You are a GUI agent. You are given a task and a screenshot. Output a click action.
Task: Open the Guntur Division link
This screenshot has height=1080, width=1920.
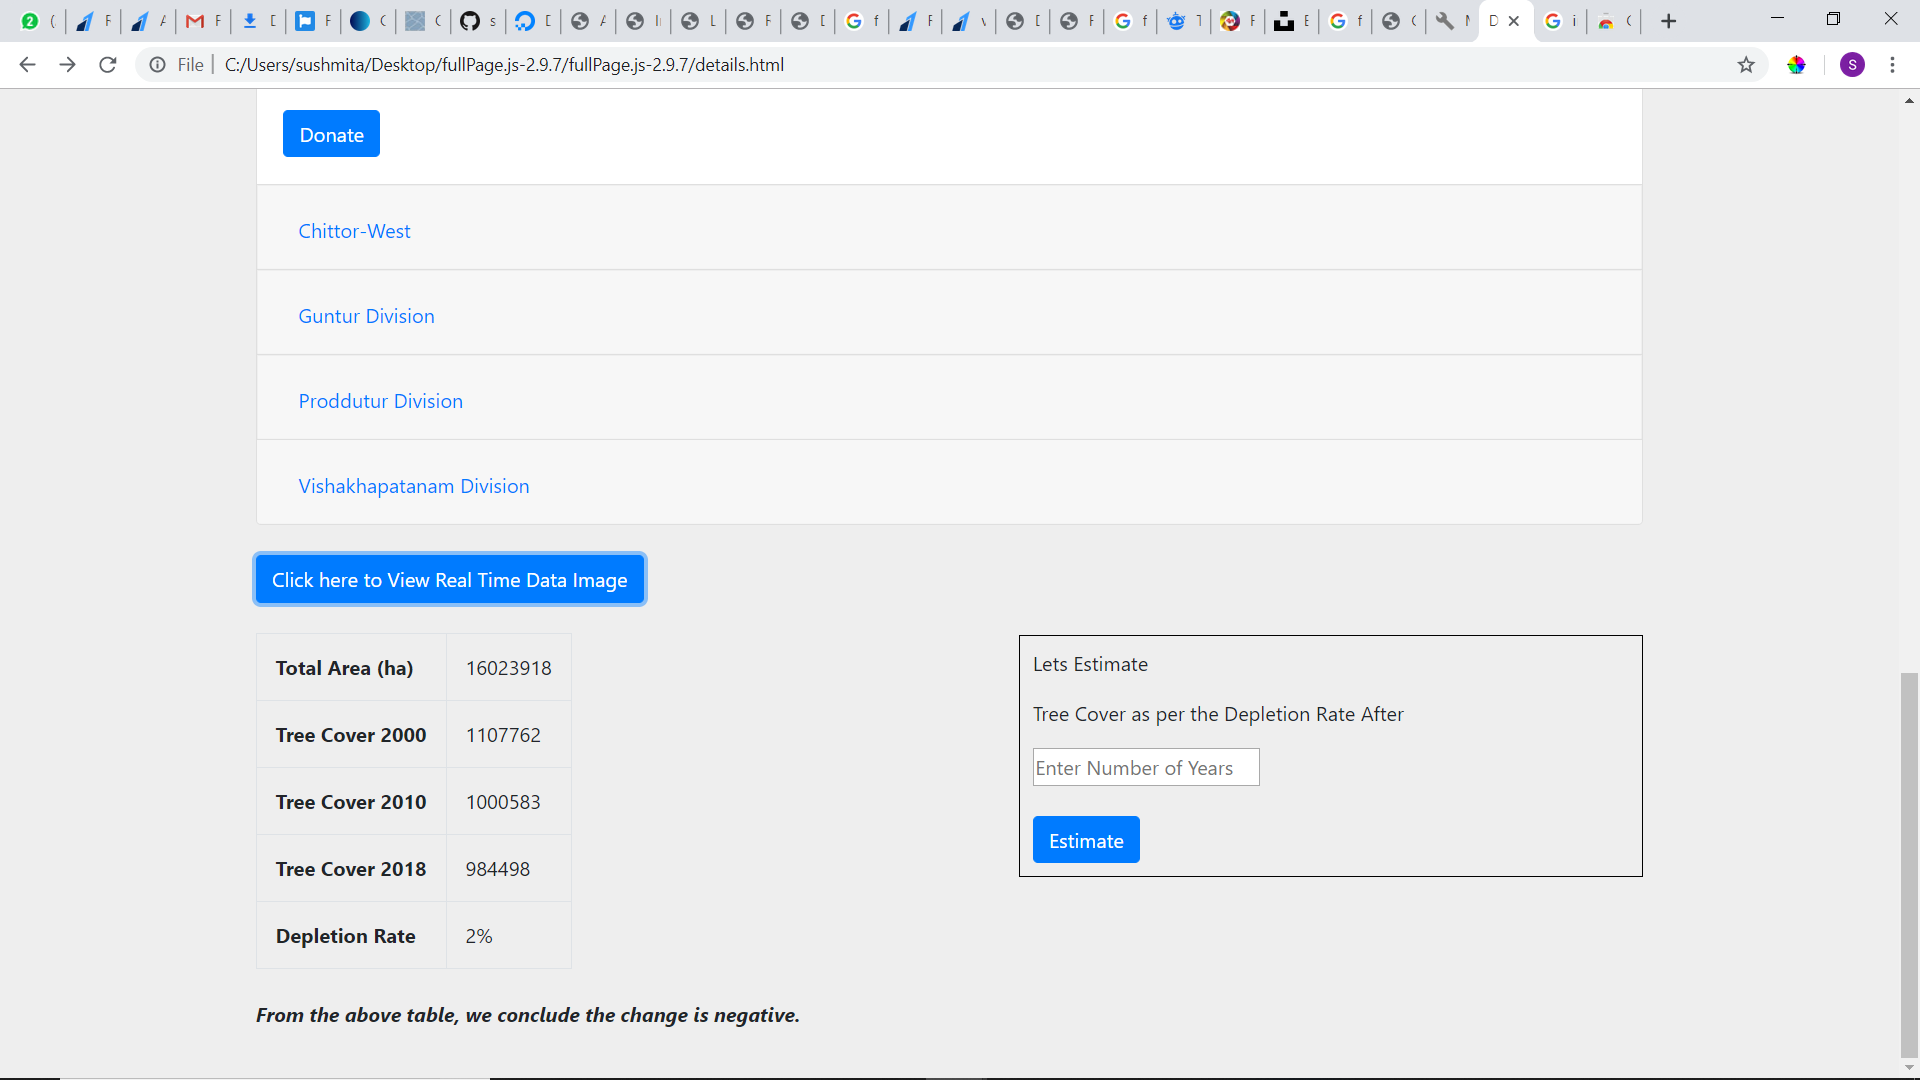366,316
